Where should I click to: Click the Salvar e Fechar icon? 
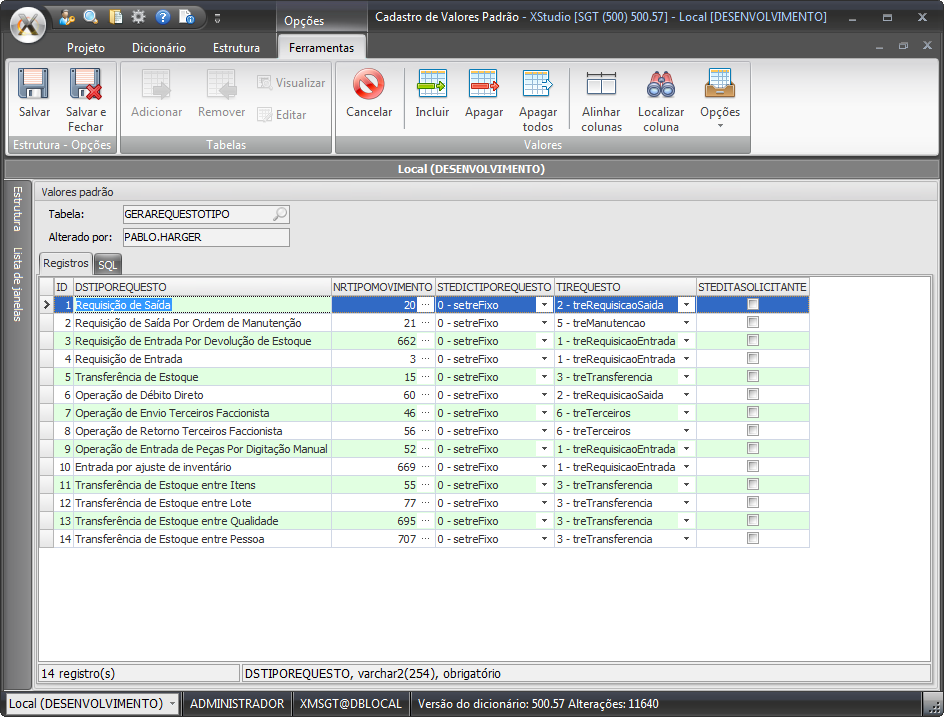[85, 84]
